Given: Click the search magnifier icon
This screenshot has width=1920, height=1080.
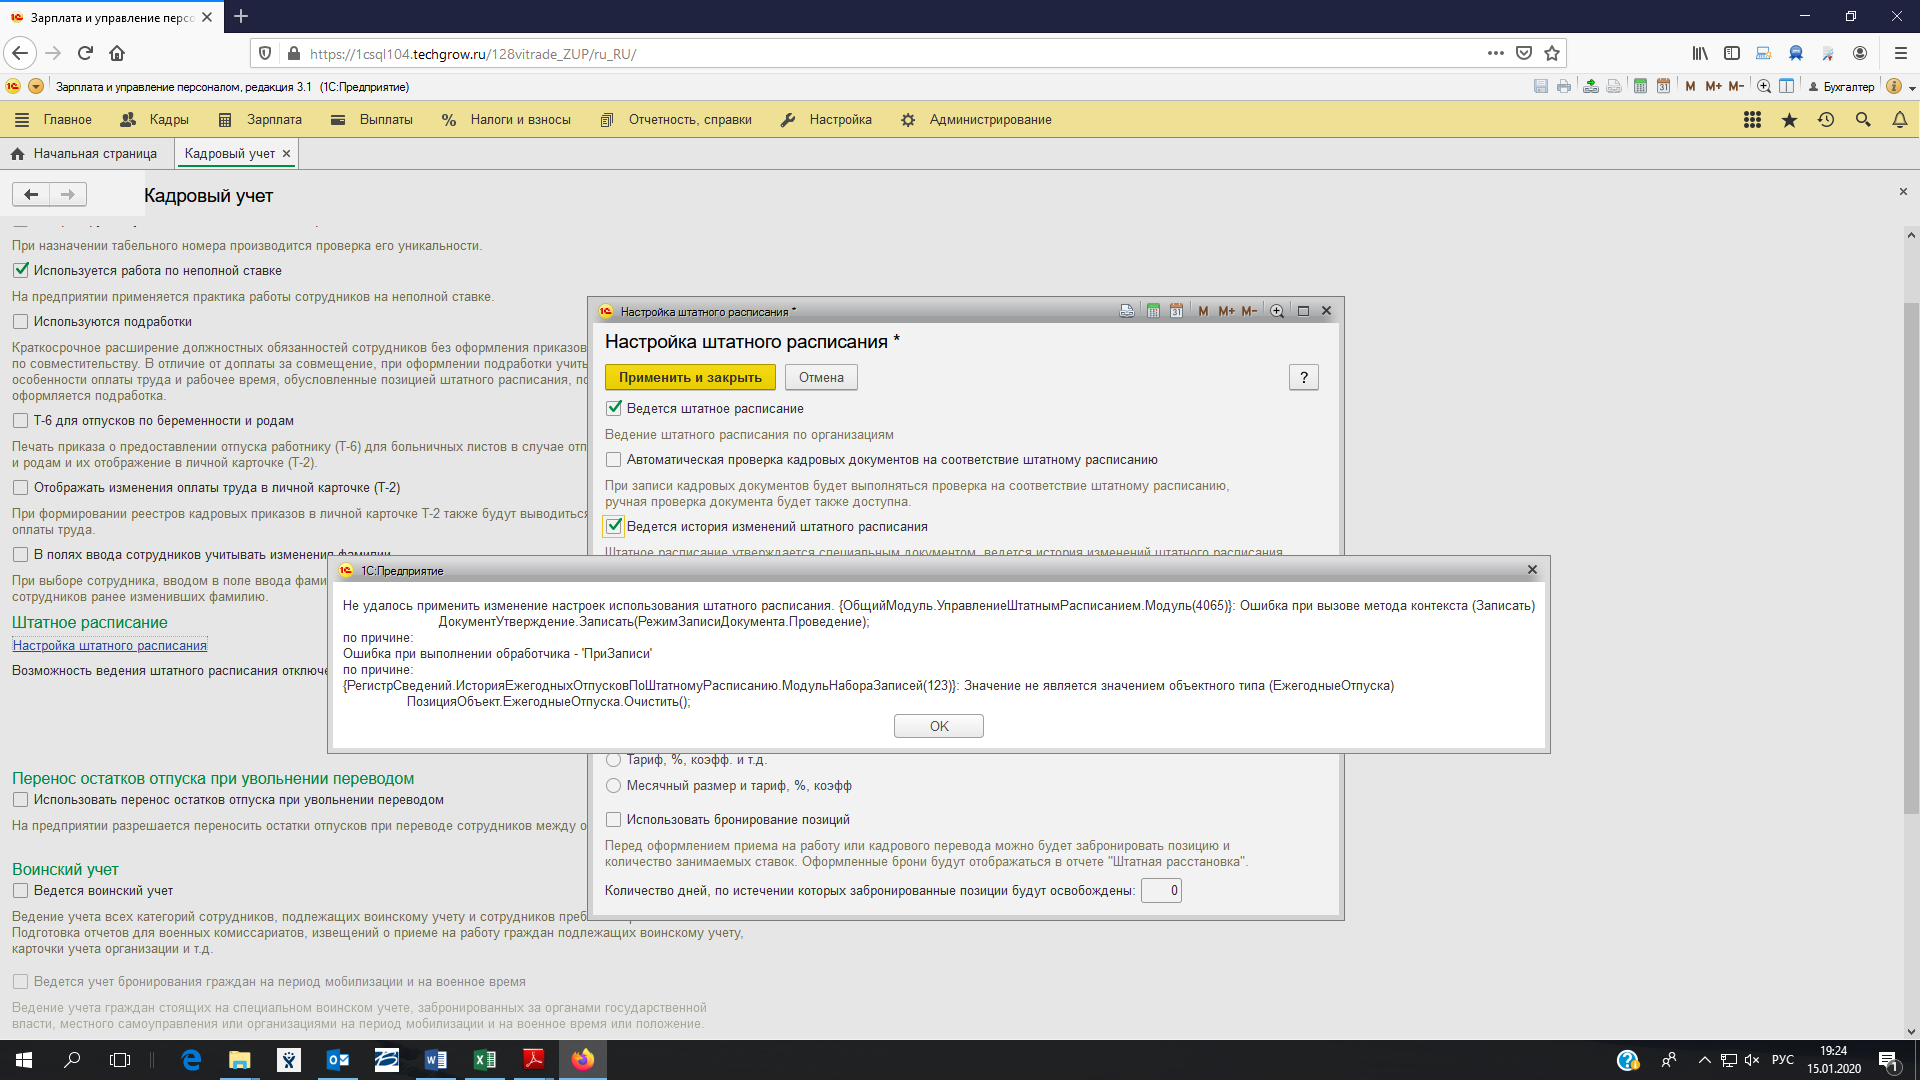Looking at the screenshot, I should click(x=1863, y=120).
